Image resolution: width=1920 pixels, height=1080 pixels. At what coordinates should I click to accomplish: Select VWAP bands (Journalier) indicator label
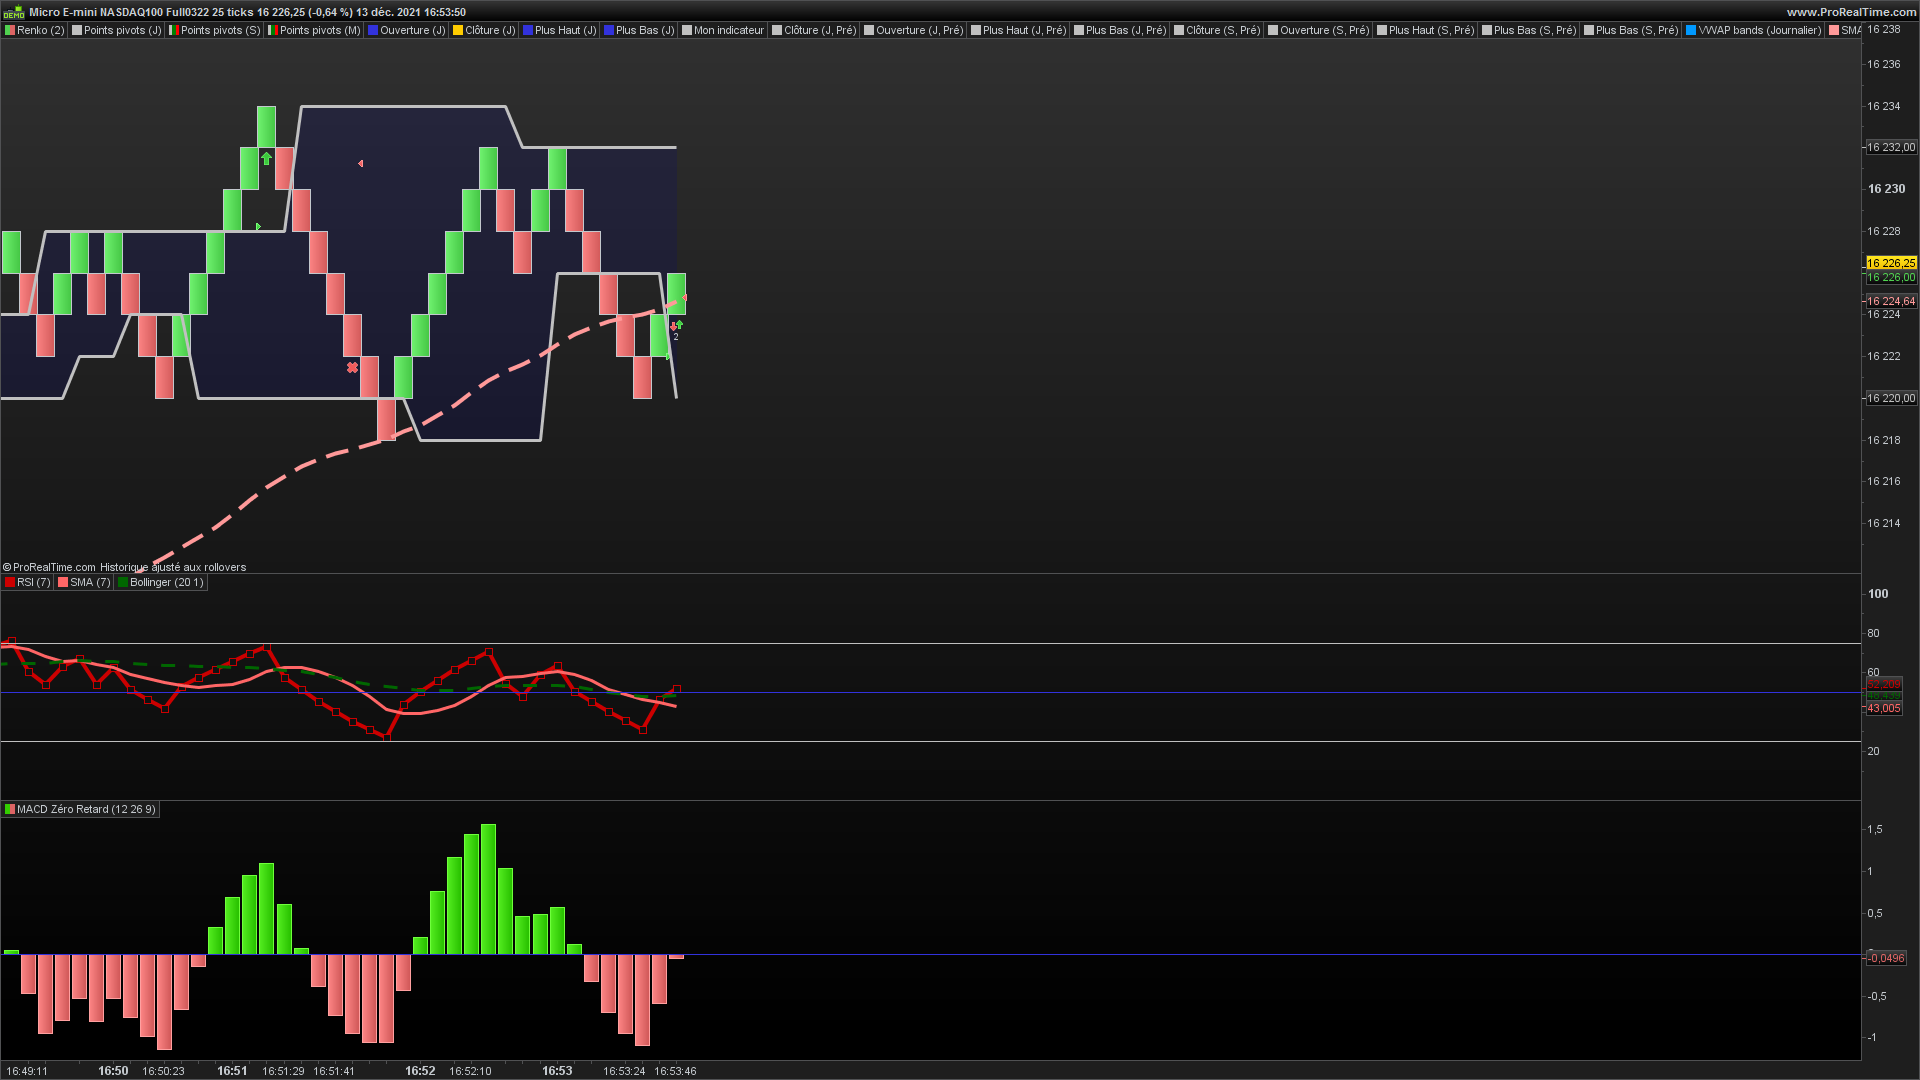[x=1759, y=30]
